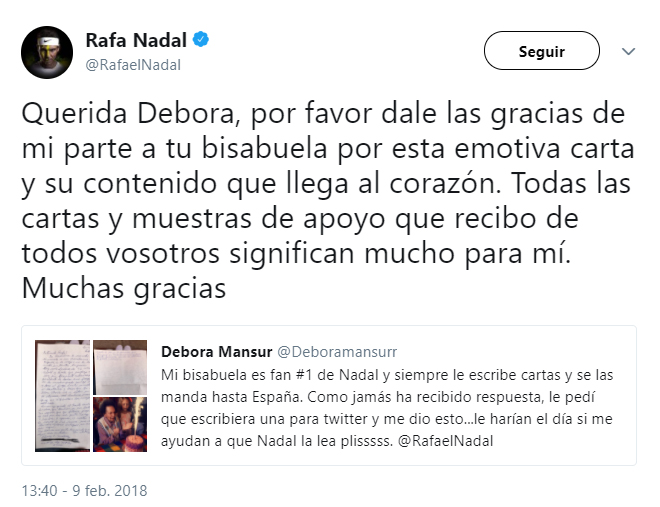Screen dimensions: 660x507
Task: Open Rafa Nadal's profile avatar
Action: point(47,52)
